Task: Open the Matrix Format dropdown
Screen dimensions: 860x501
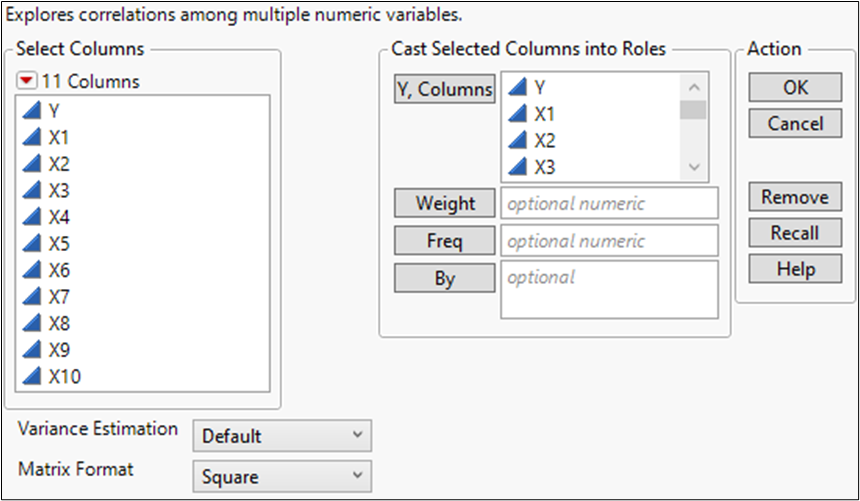Action: click(281, 477)
